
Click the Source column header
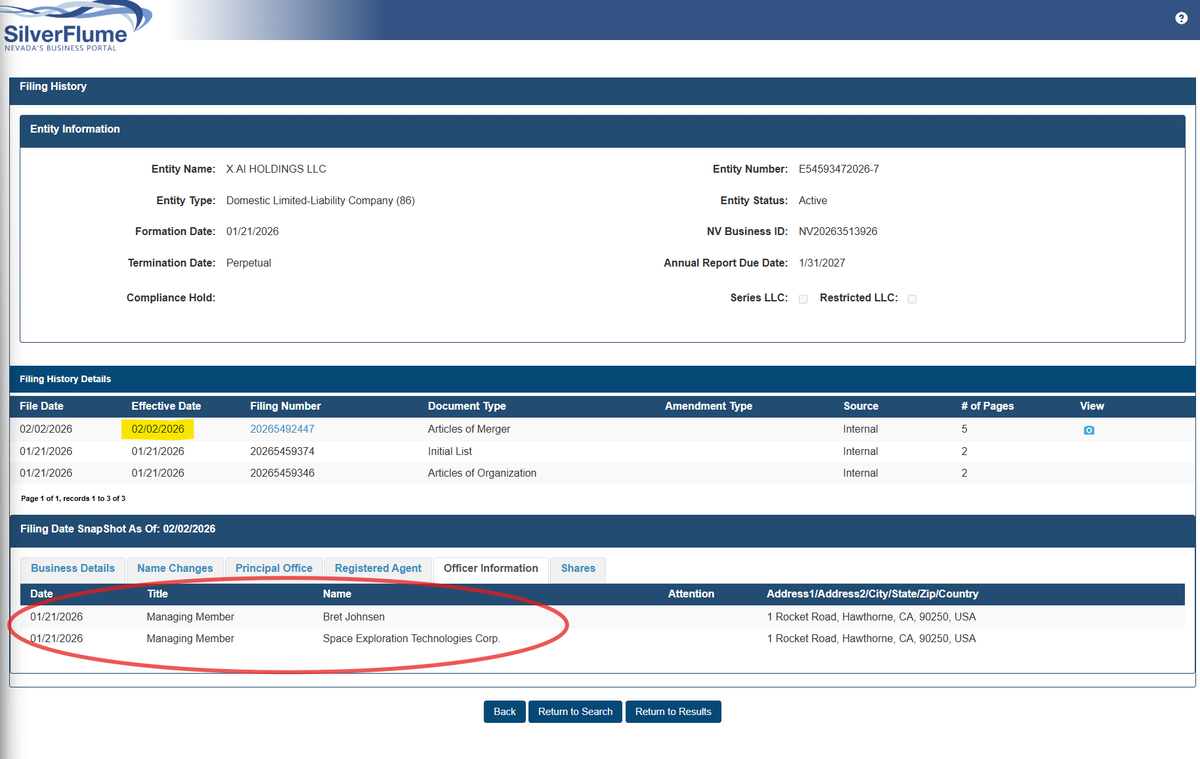tap(861, 406)
